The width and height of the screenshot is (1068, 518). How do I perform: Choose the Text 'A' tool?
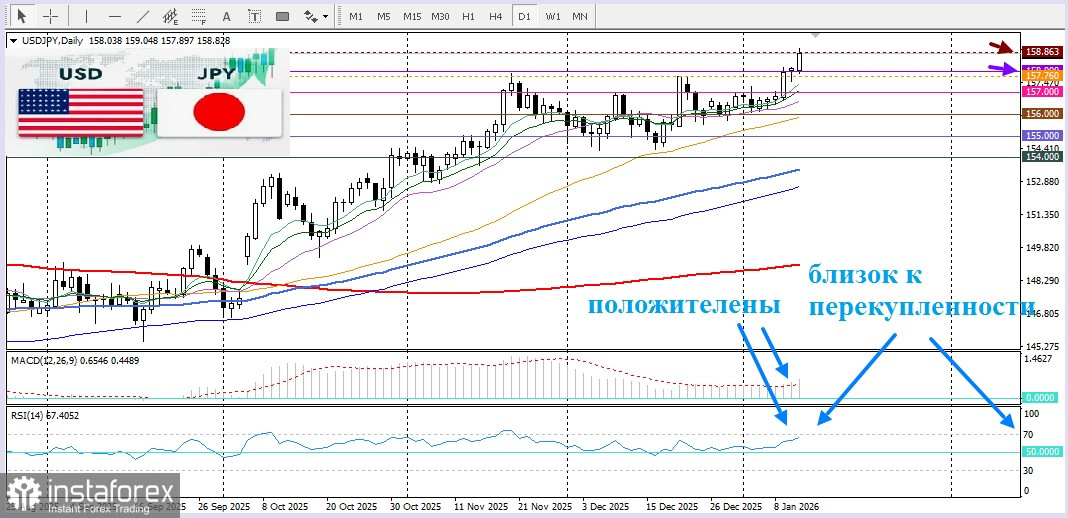(227, 16)
